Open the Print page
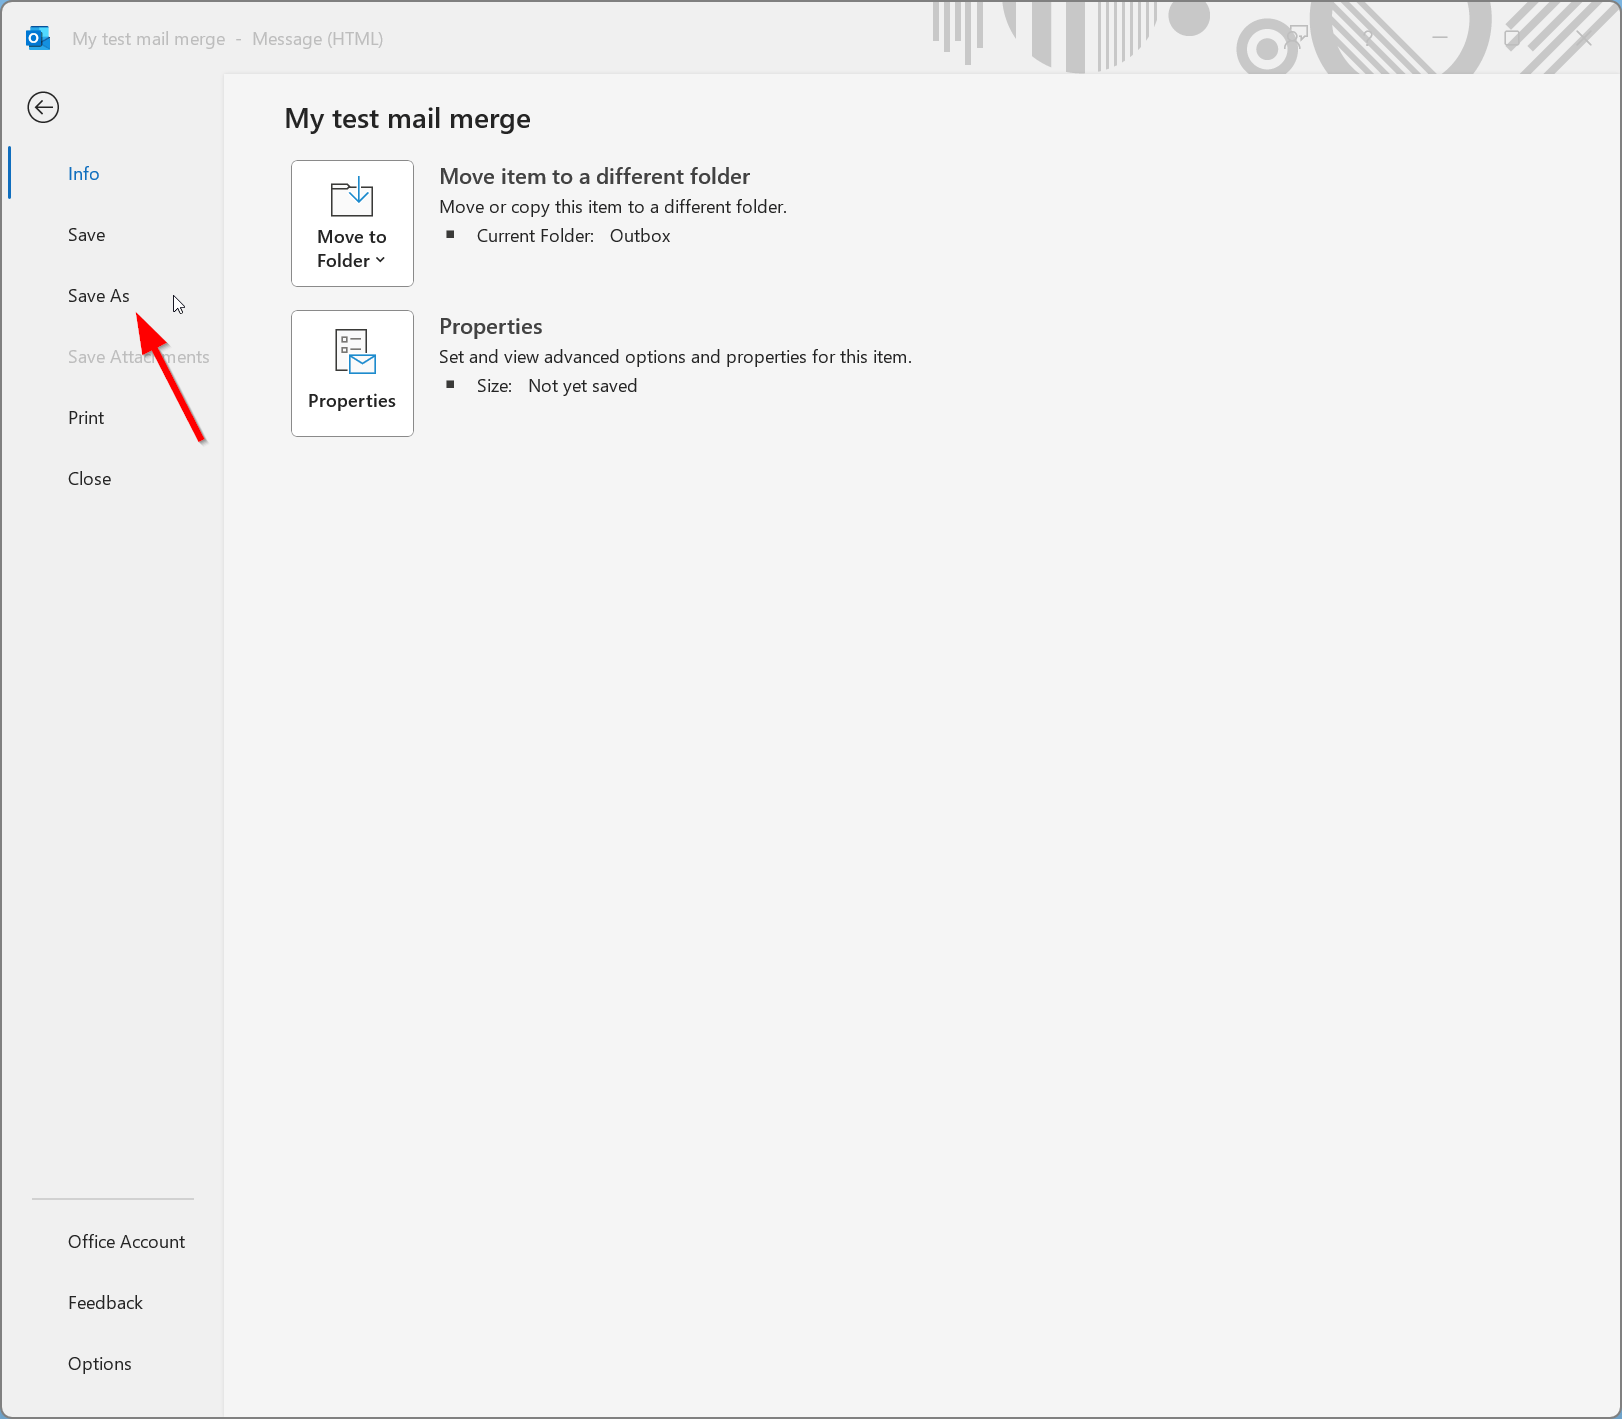The width and height of the screenshot is (1622, 1419). [86, 418]
